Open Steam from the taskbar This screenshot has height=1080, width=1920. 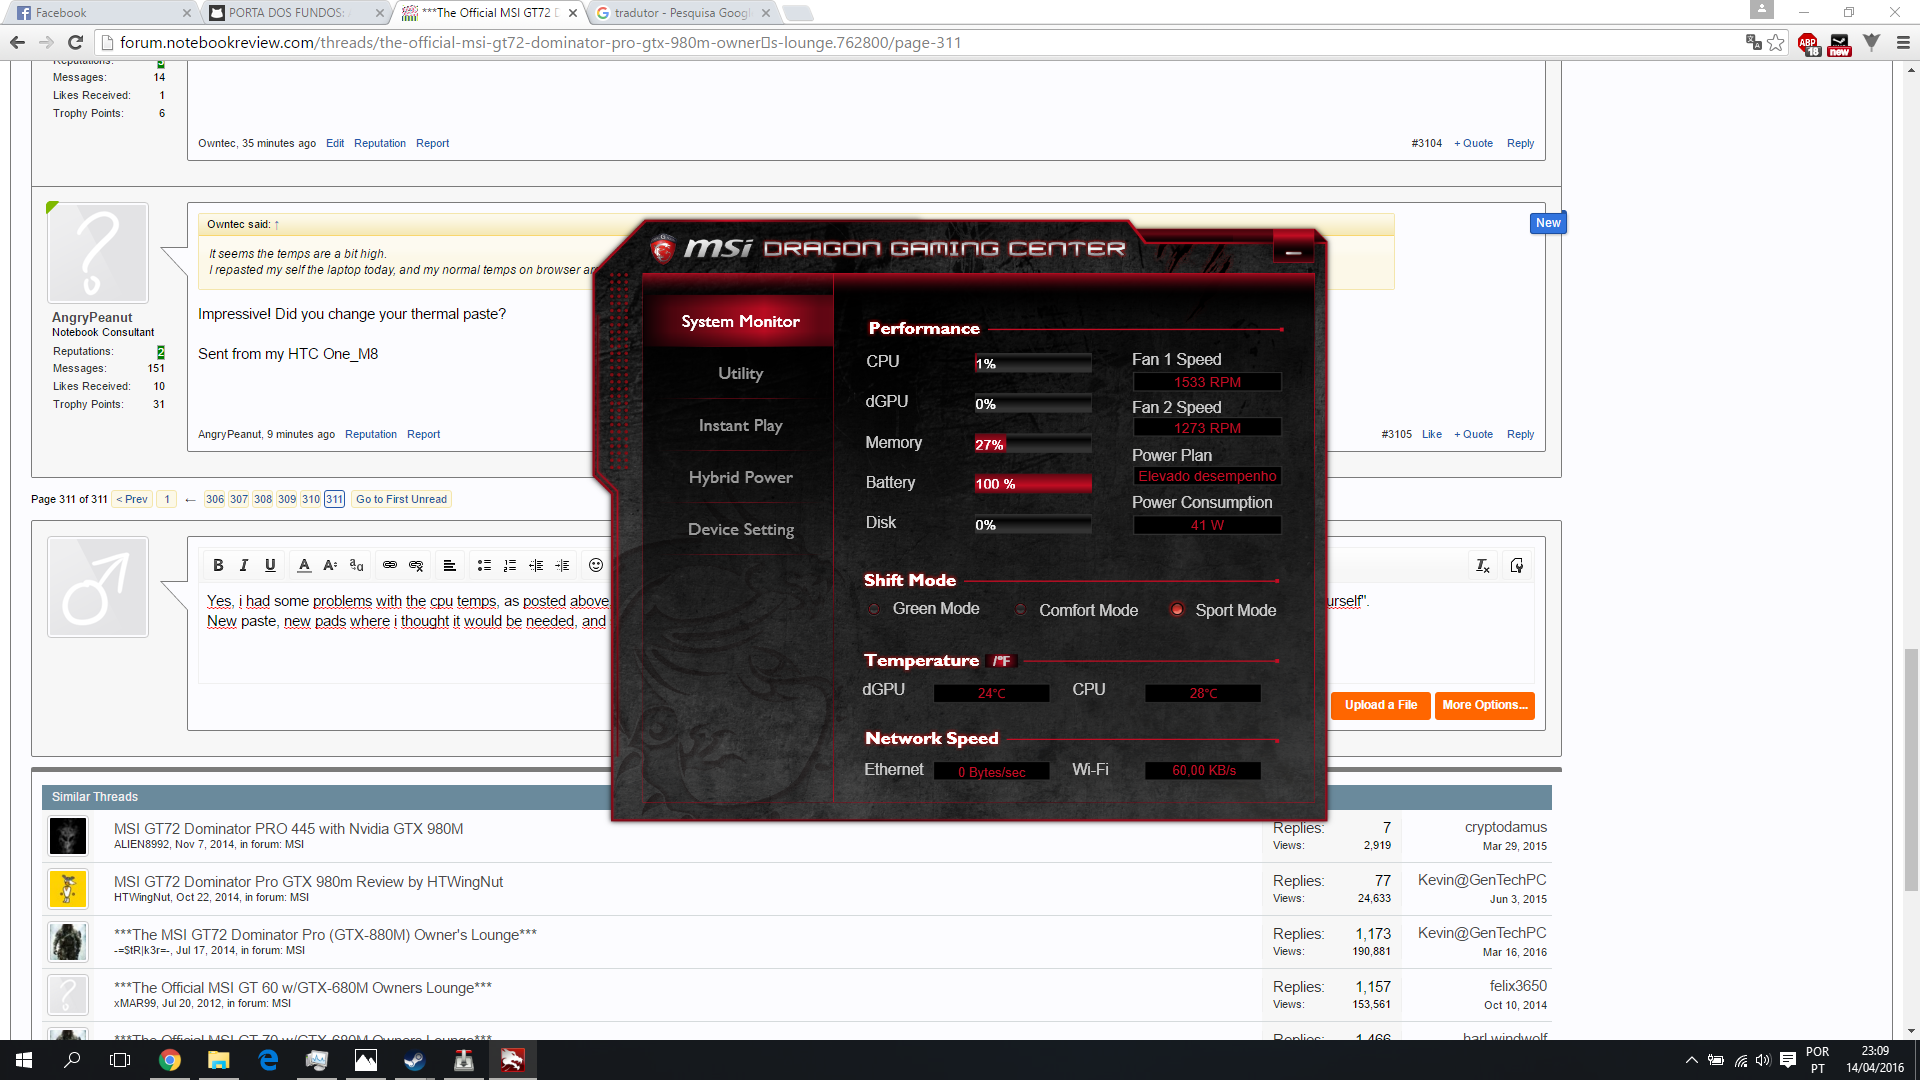(x=414, y=1060)
